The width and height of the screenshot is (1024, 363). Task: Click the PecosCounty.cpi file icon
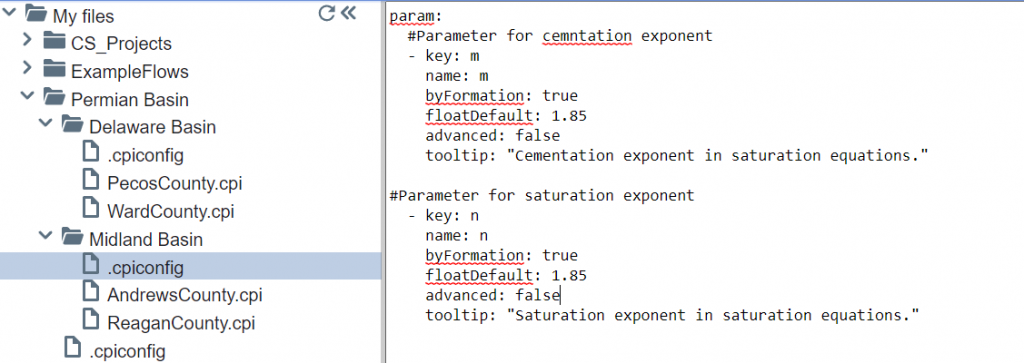click(x=91, y=182)
